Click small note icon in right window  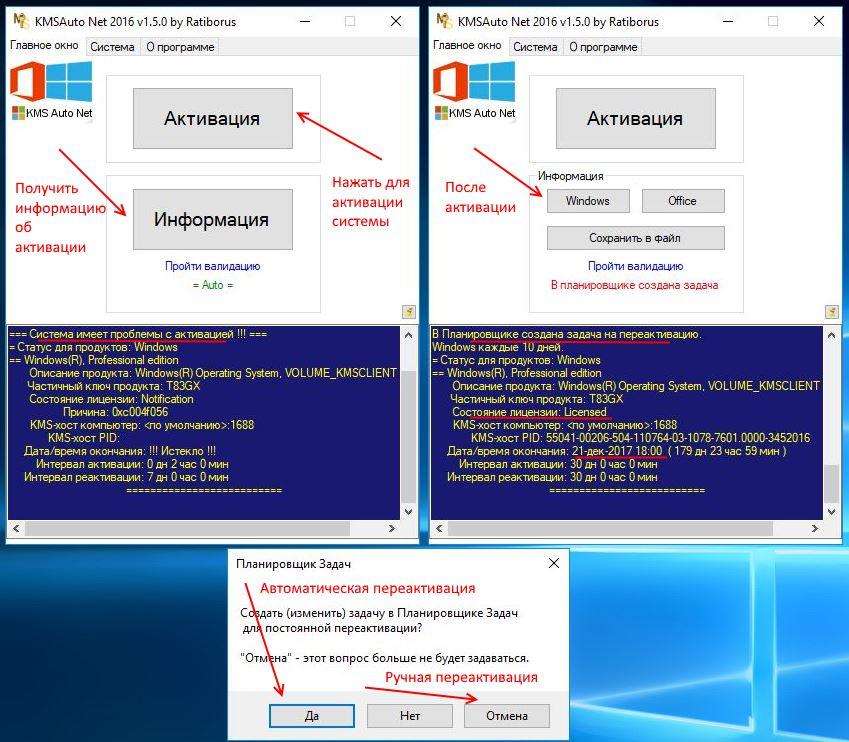tap(832, 311)
